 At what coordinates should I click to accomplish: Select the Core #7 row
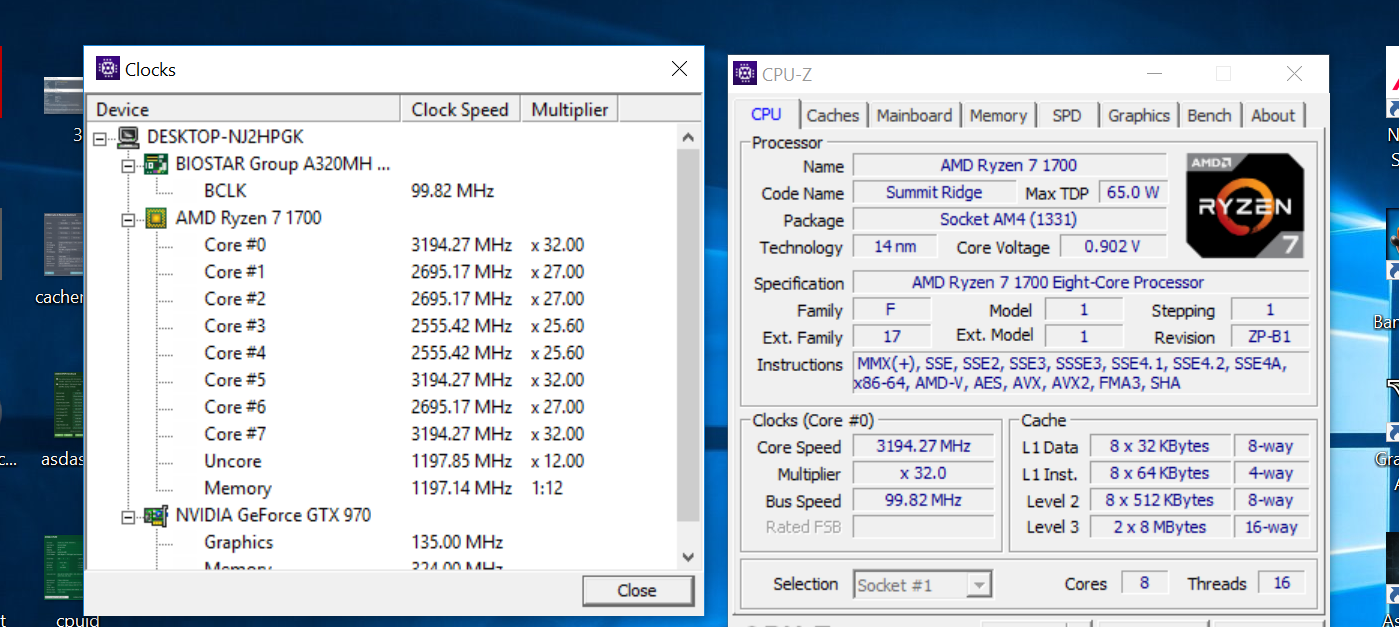tap(235, 434)
